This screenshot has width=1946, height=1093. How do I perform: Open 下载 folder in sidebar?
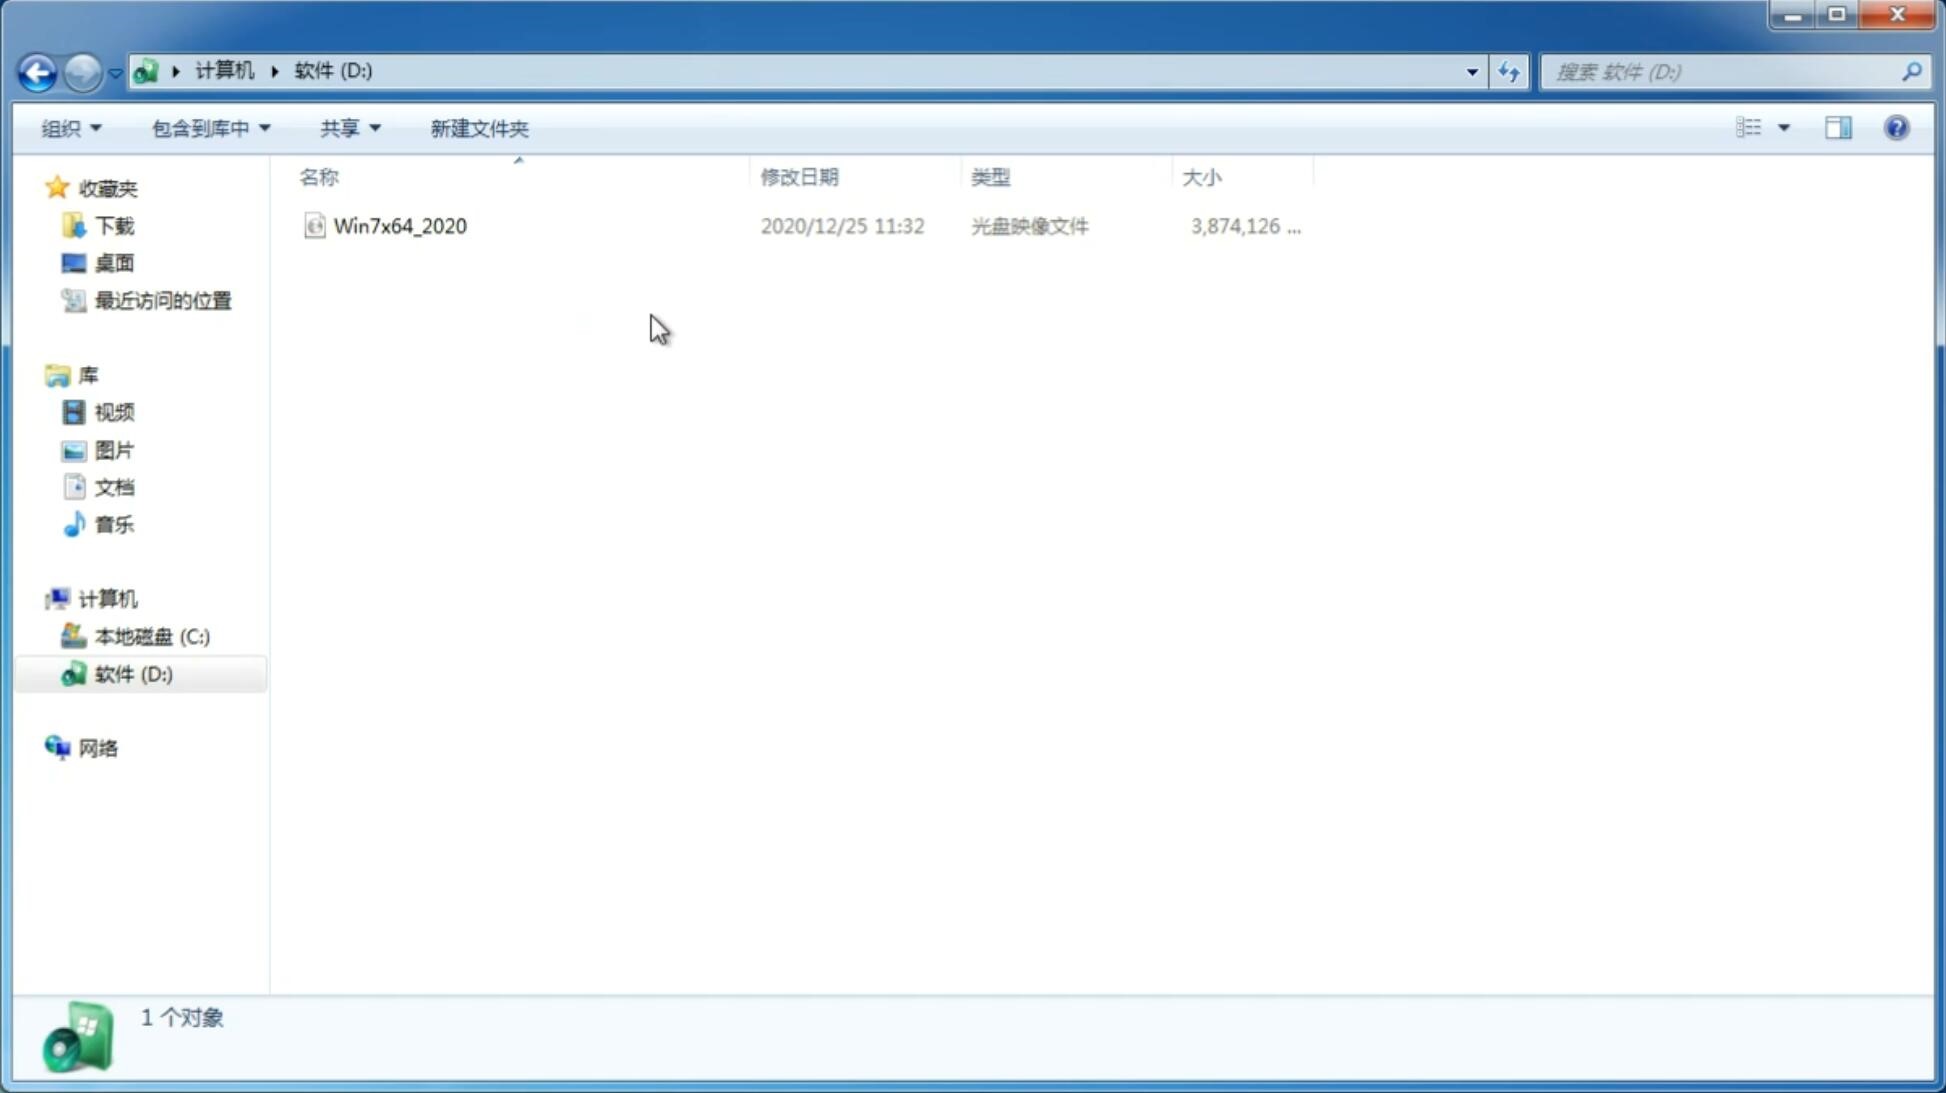coord(112,224)
